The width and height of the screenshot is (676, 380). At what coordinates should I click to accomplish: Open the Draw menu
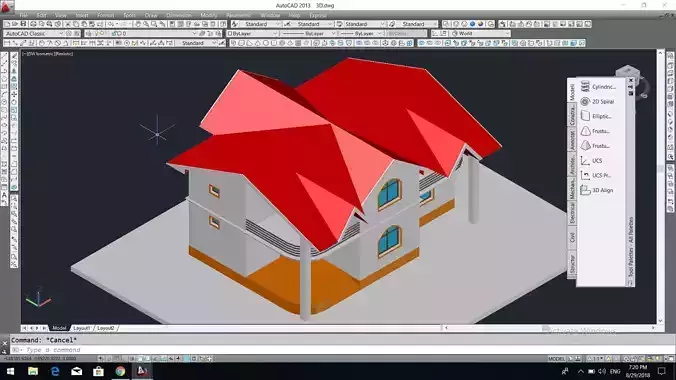[151, 15]
